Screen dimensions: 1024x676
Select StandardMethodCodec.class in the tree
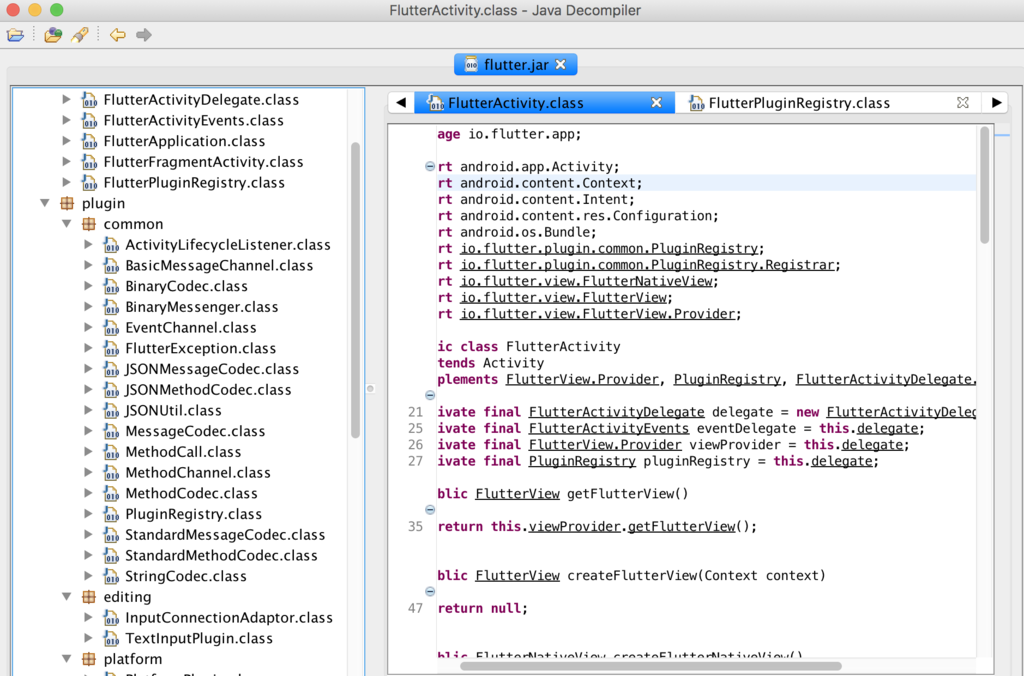[221, 555]
